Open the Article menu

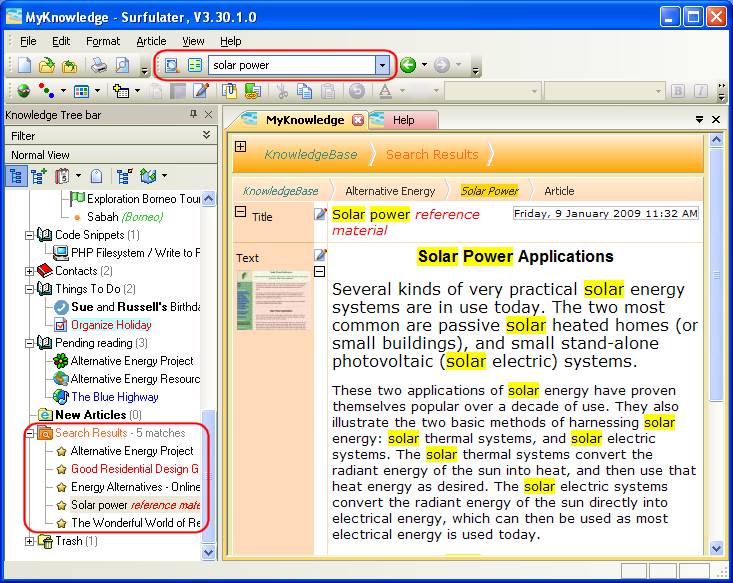[x=151, y=41]
